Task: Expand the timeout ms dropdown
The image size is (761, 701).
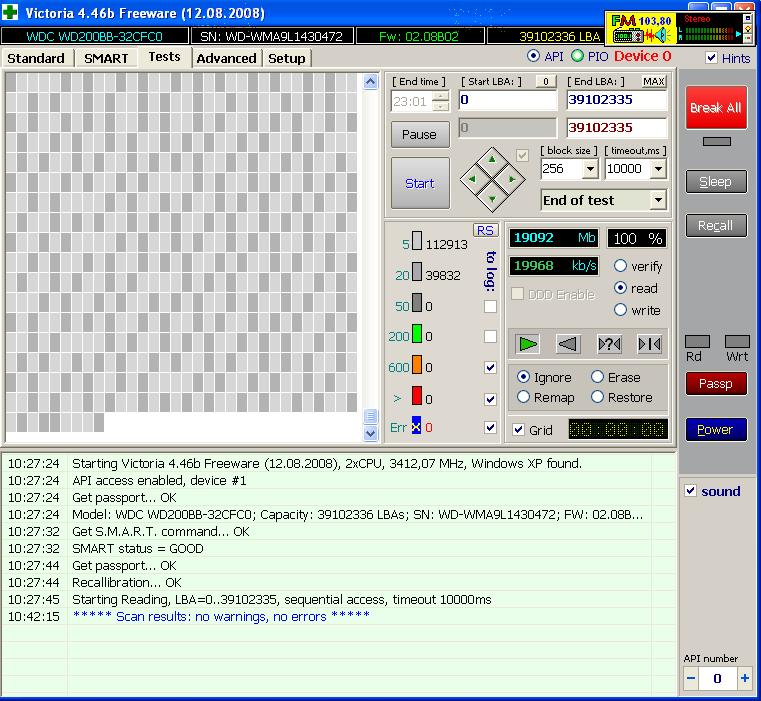Action: (657, 169)
